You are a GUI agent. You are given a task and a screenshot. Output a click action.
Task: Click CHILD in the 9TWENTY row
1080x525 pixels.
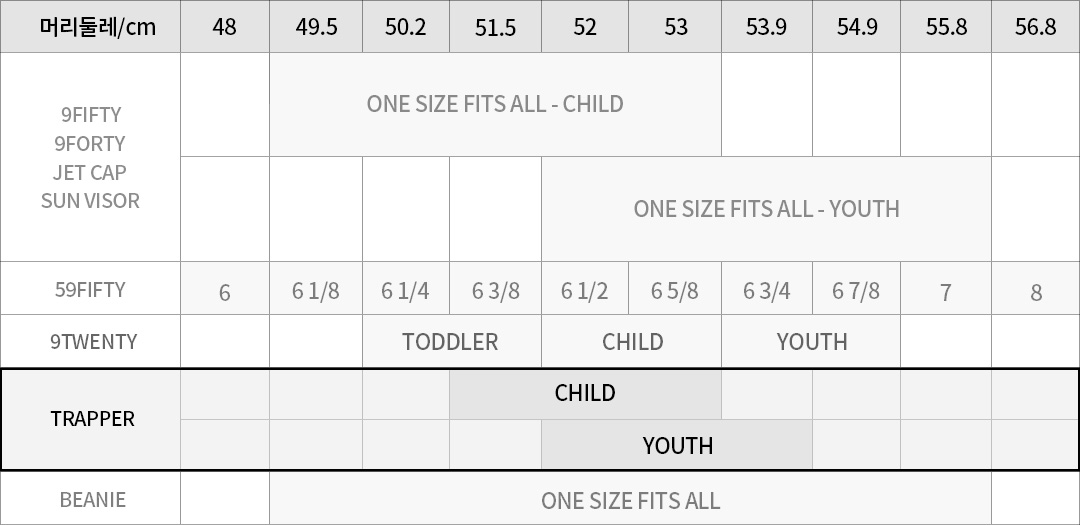coord(632,342)
